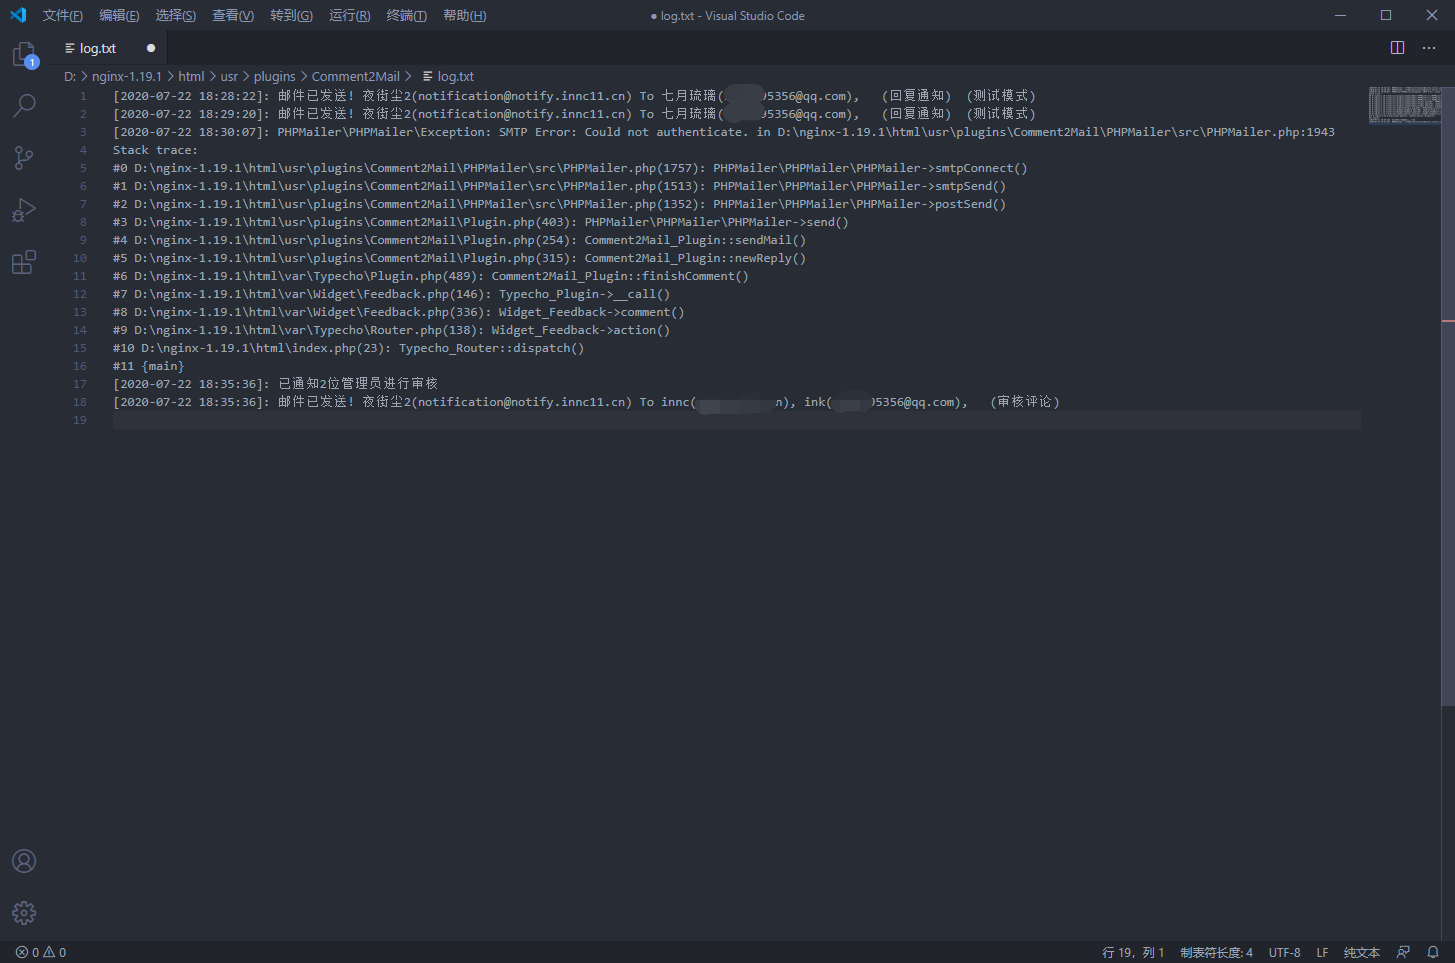Open the 编辑(E) menu
Screen dimensions: 1455x963
119,15
